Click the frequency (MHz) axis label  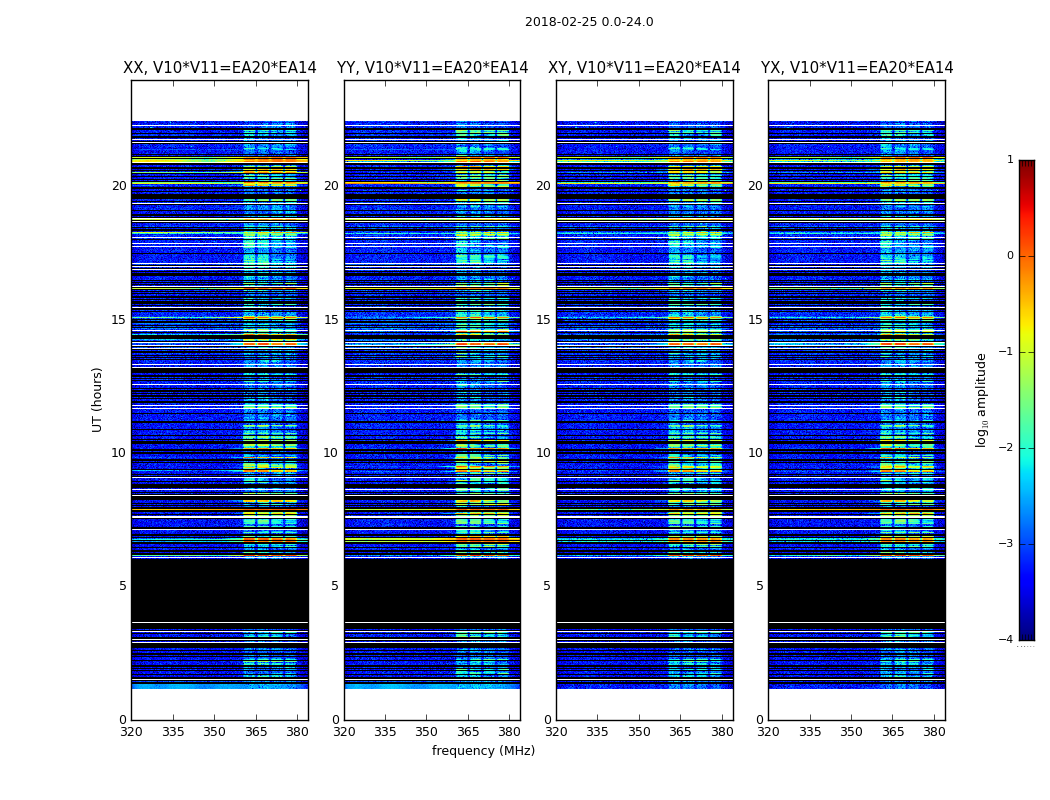483,750
